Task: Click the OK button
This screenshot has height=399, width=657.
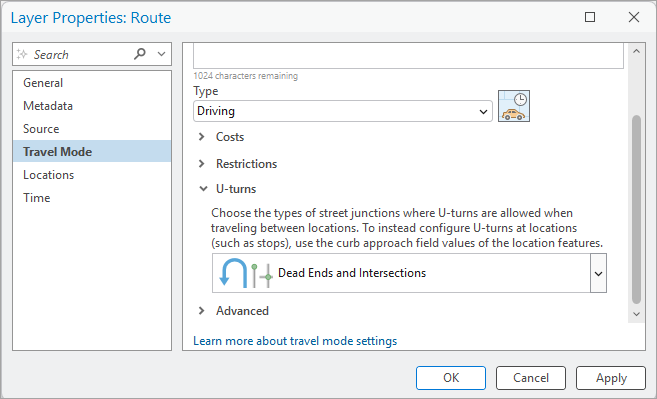Action: (x=451, y=378)
